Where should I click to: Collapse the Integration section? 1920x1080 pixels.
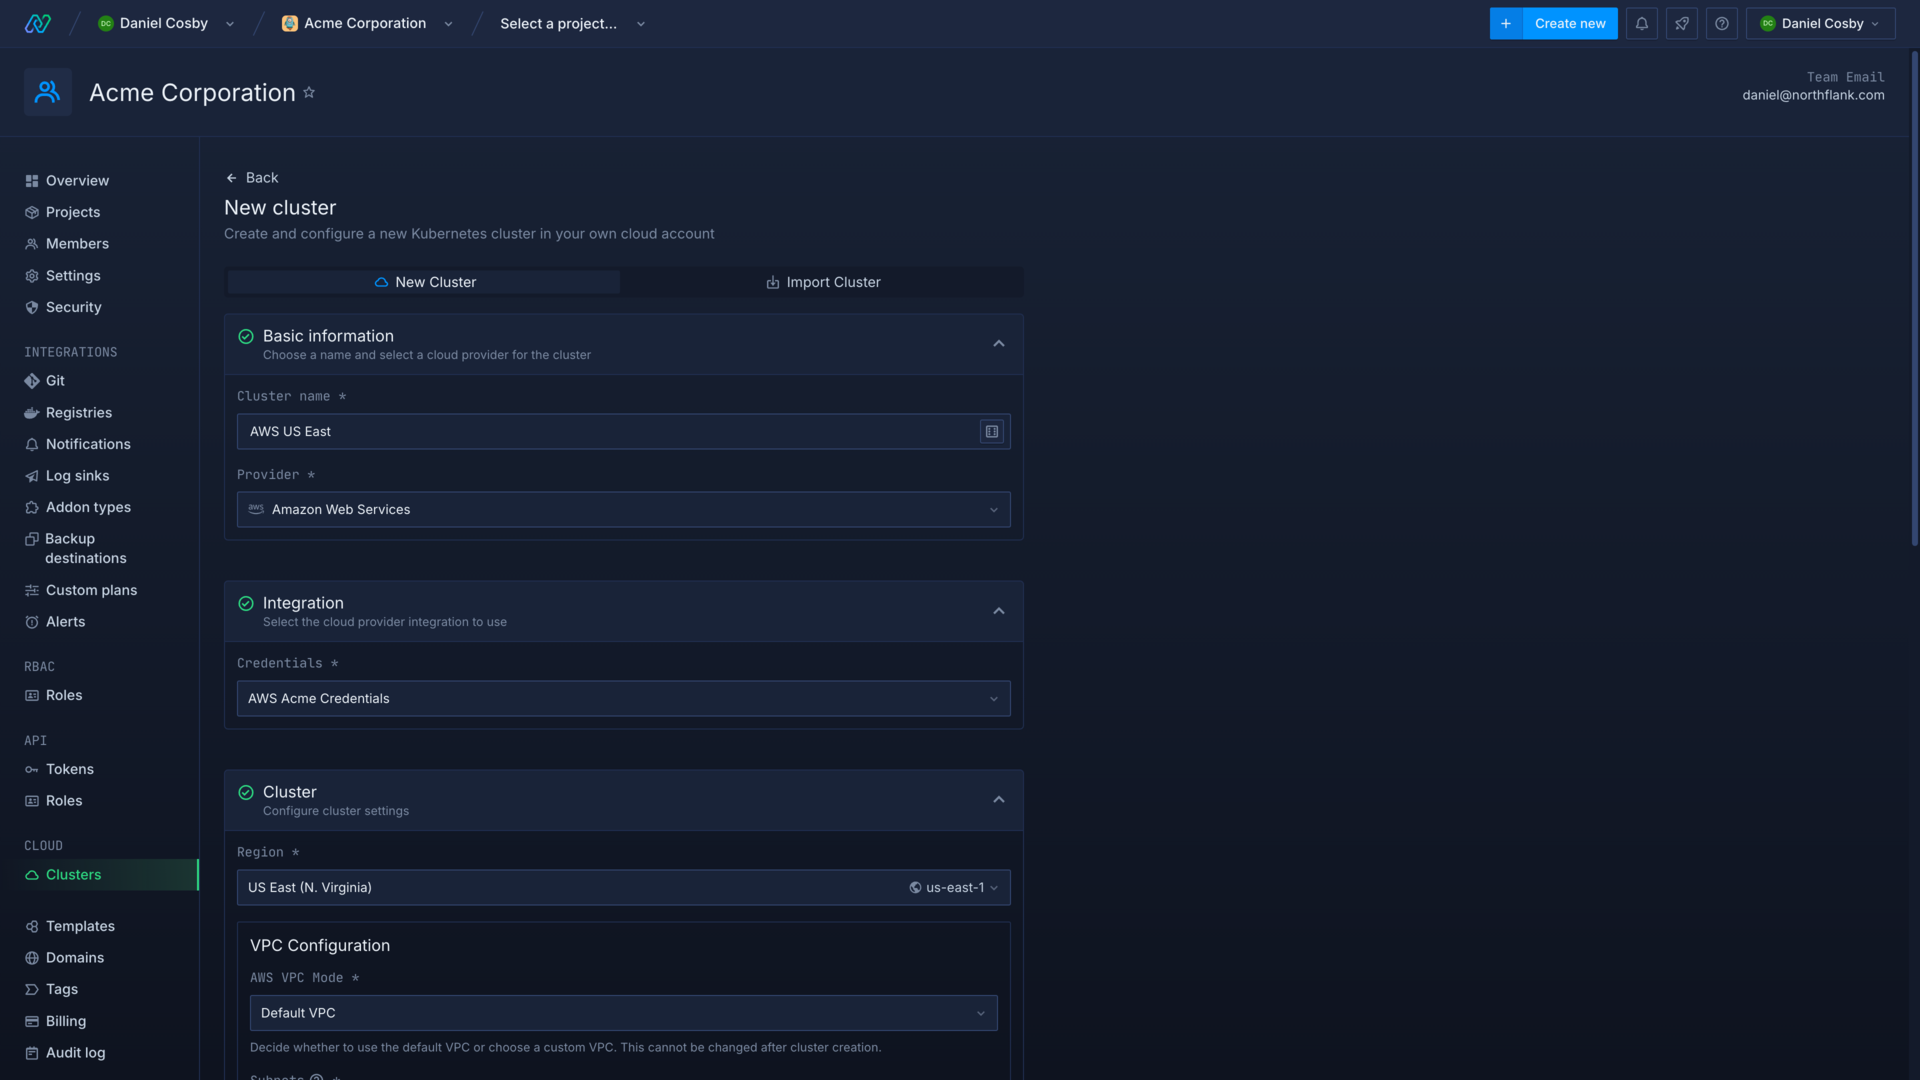(998, 611)
